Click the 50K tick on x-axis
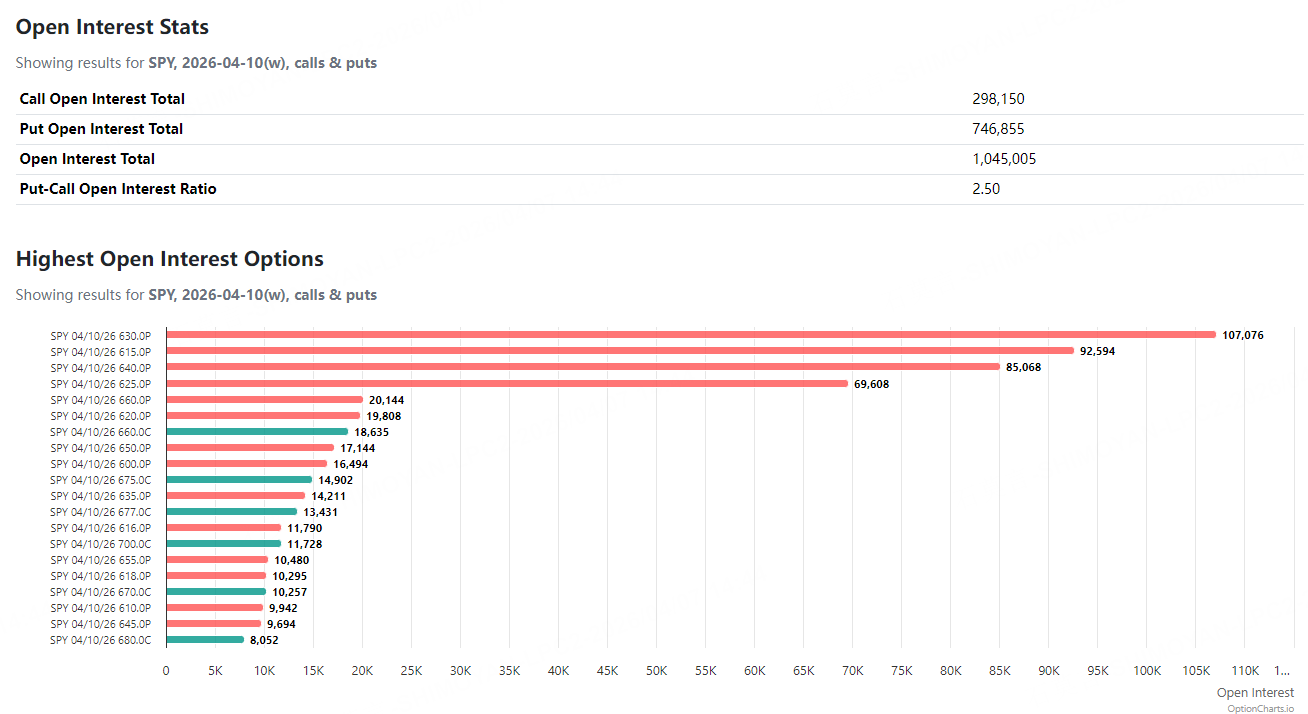 (x=656, y=671)
